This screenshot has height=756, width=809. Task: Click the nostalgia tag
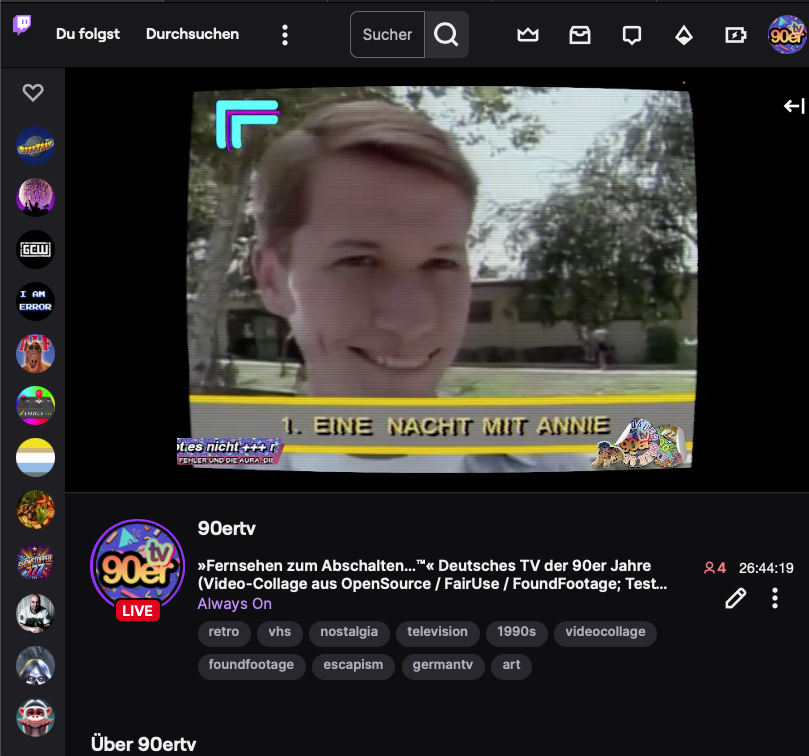(x=349, y=632)
